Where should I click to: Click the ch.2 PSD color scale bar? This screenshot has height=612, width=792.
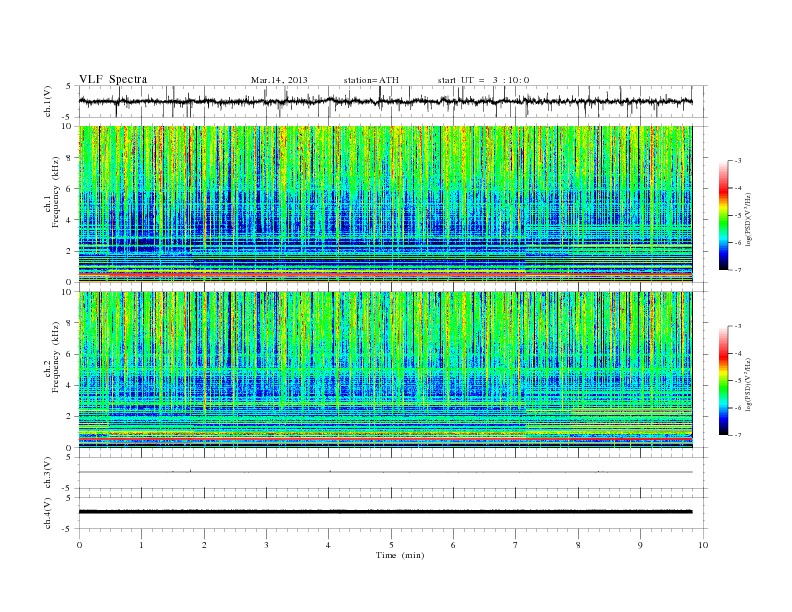point(723,380)
